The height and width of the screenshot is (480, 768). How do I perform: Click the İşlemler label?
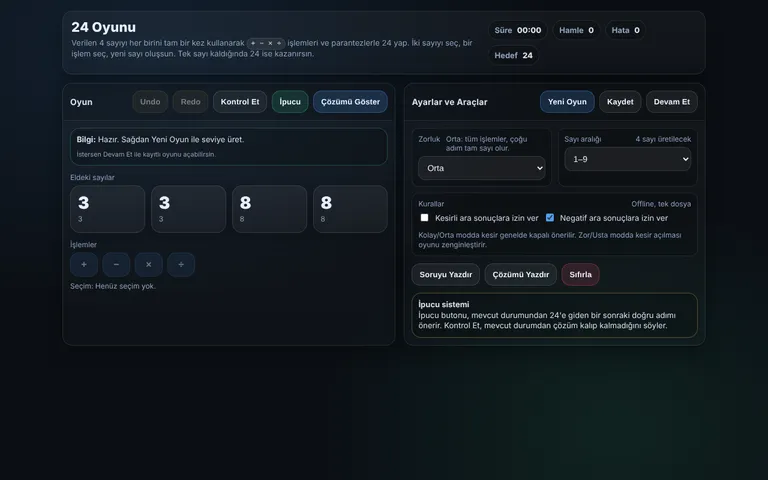[83, 244]
